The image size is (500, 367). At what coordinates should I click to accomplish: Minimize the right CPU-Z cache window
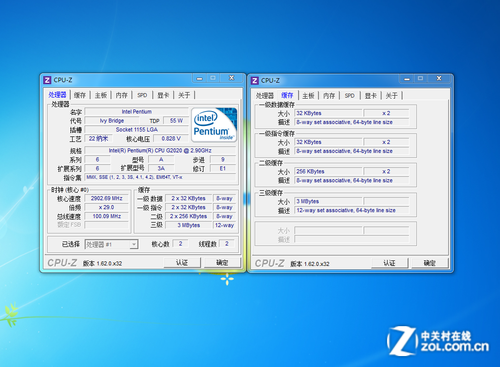pyautogui.click(x=407, y=79)
